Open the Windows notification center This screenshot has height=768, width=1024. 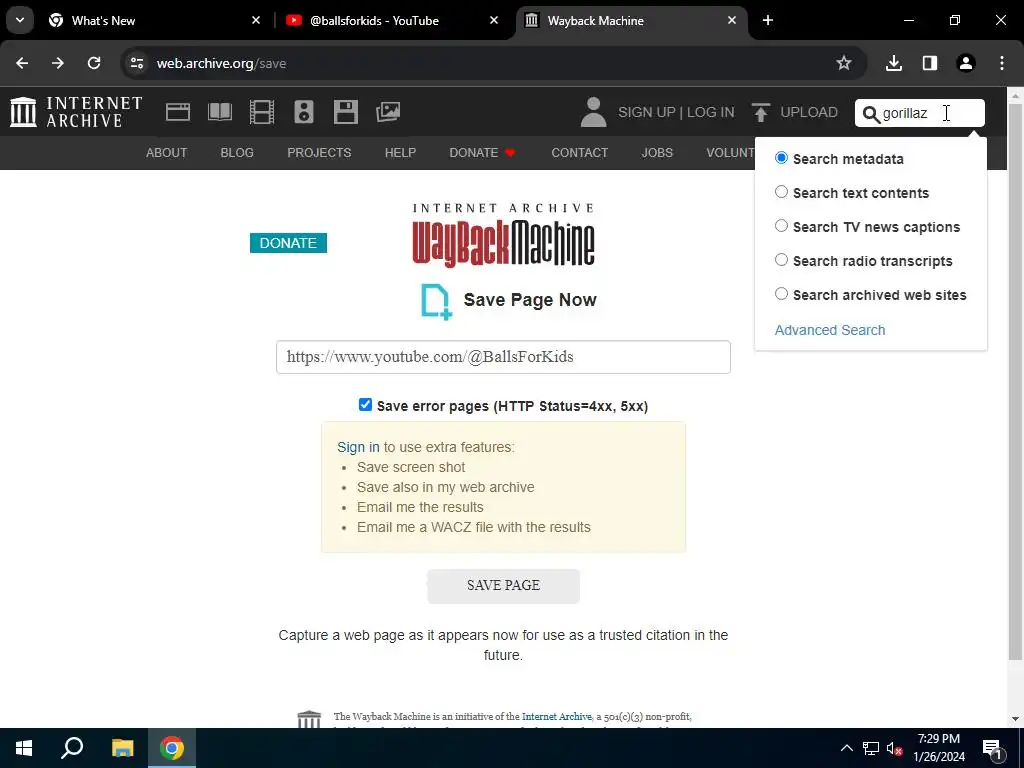[992, 748]
